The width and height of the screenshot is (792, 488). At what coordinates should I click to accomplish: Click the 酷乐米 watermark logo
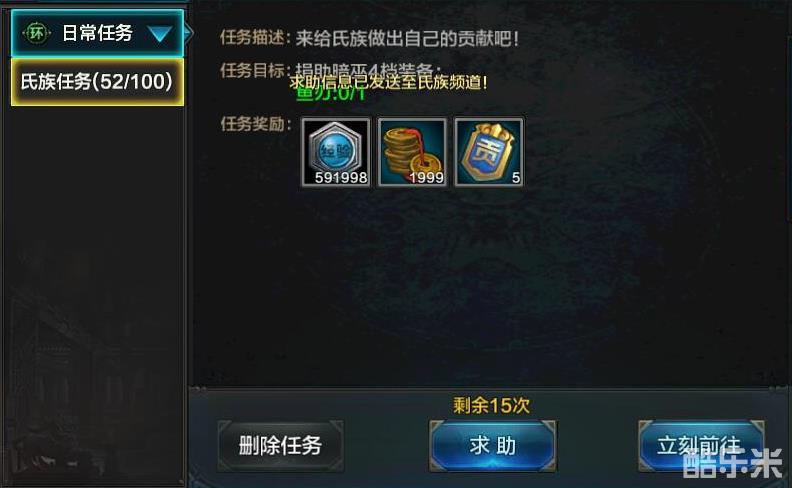click(x=732, y=464)
